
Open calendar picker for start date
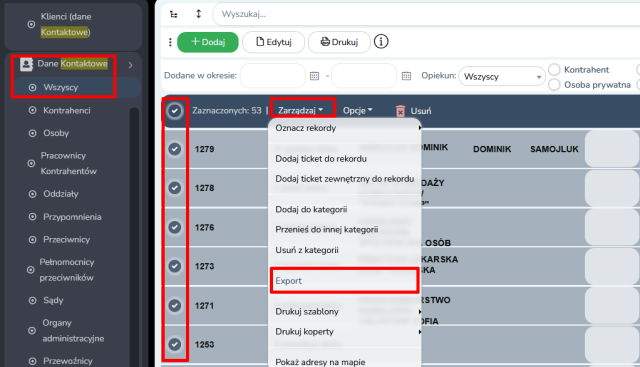point(314,76)
